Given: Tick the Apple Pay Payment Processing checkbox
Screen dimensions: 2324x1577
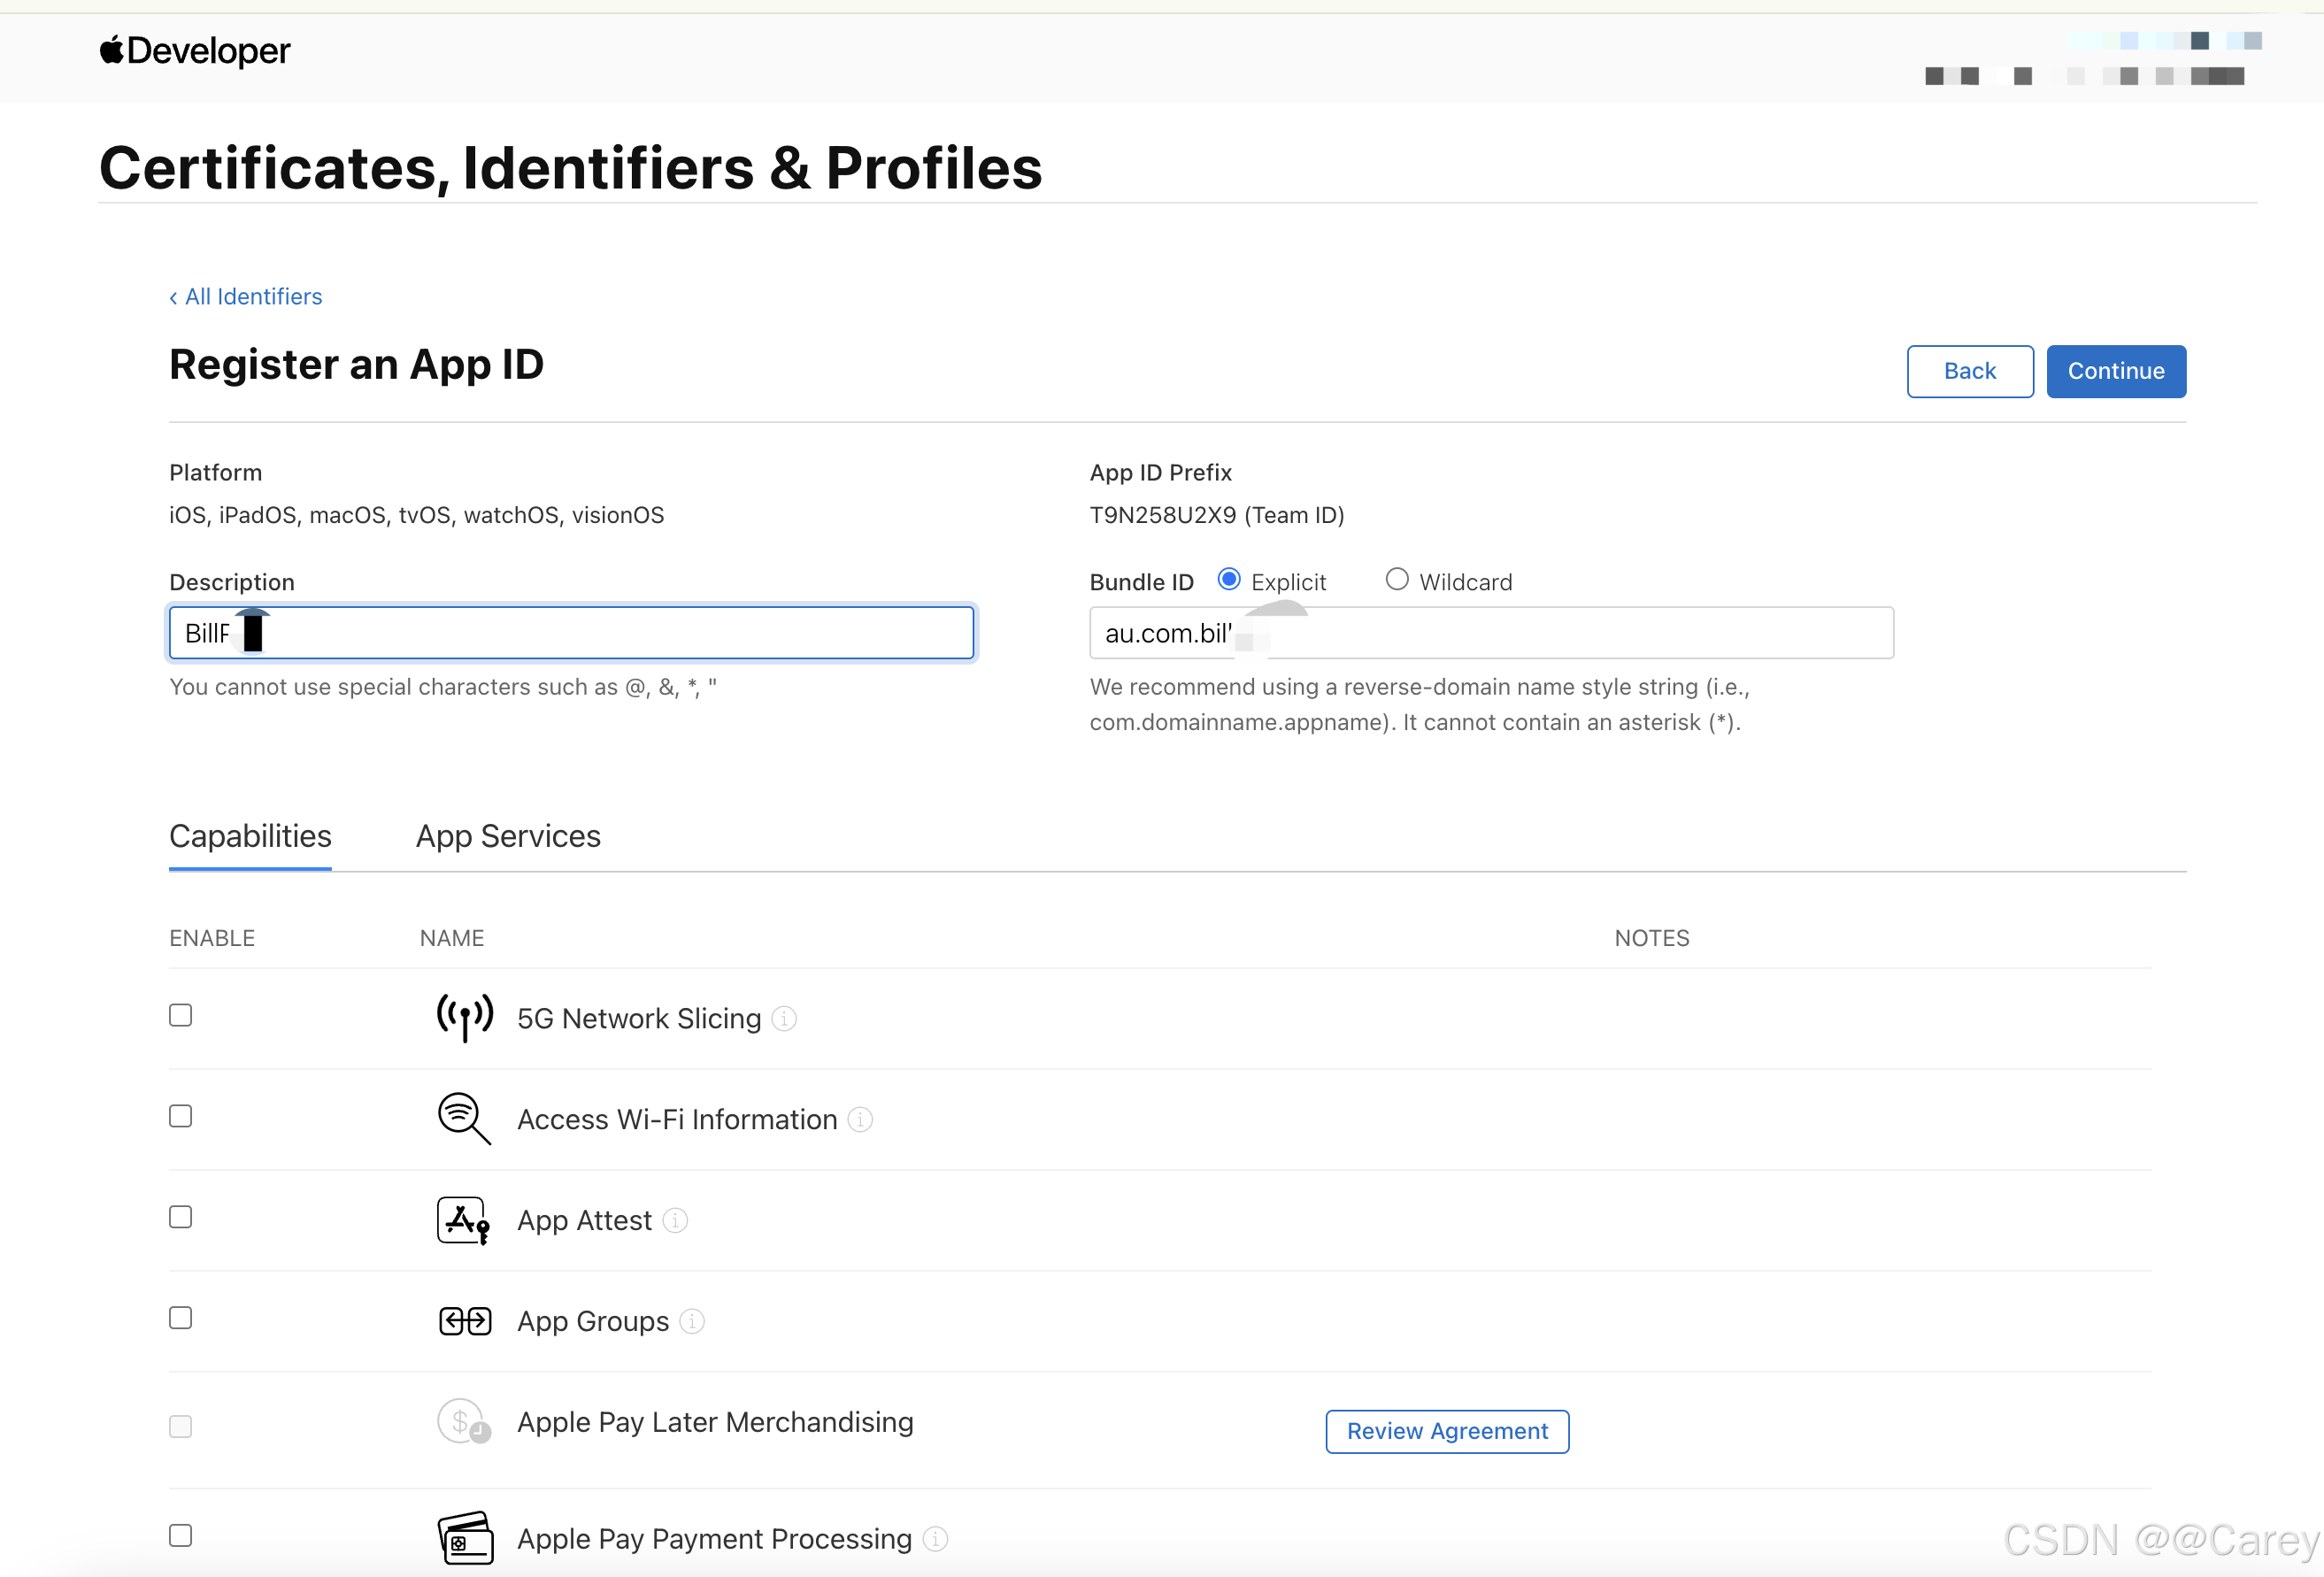Looking at the screenshot, I should (x=180, y=1534).
